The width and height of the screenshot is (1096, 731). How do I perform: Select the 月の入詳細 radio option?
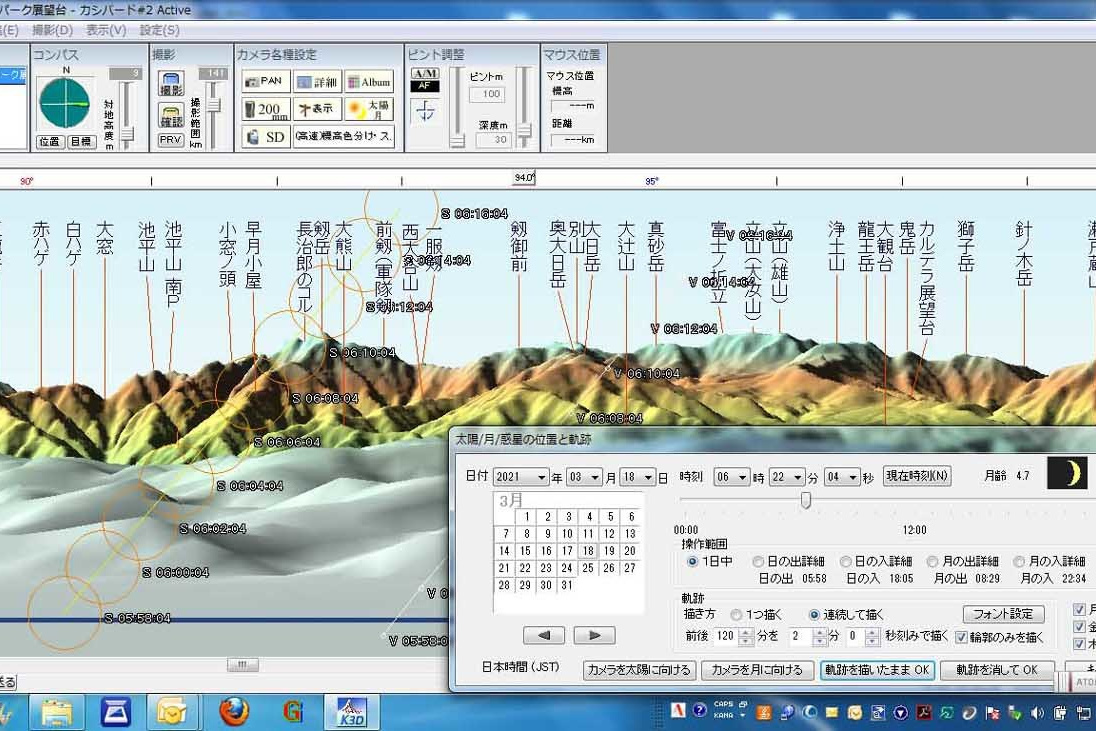(x=1019, y=561)
